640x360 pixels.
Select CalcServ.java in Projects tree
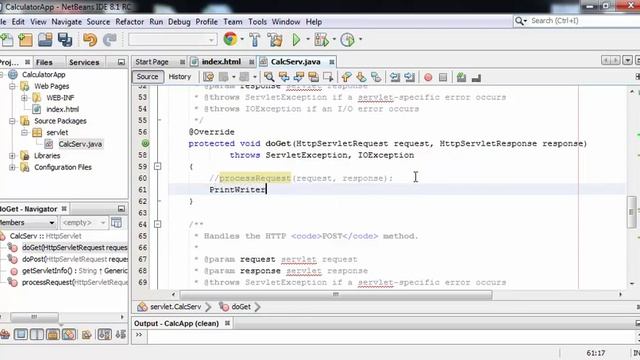click(80, 144)
